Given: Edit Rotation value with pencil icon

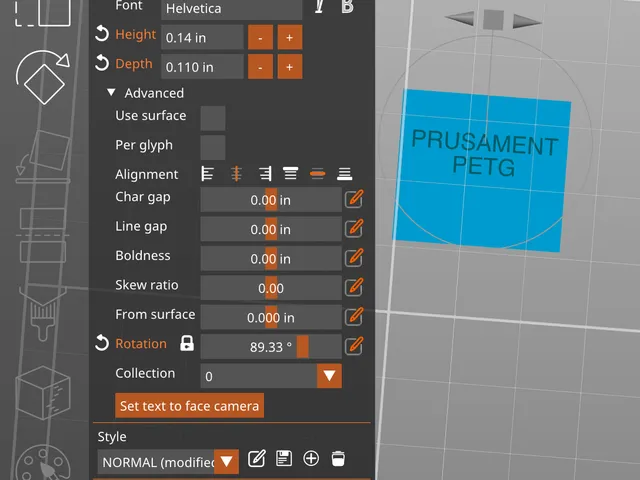Looking at the screenshot, I should click(354, 346).
